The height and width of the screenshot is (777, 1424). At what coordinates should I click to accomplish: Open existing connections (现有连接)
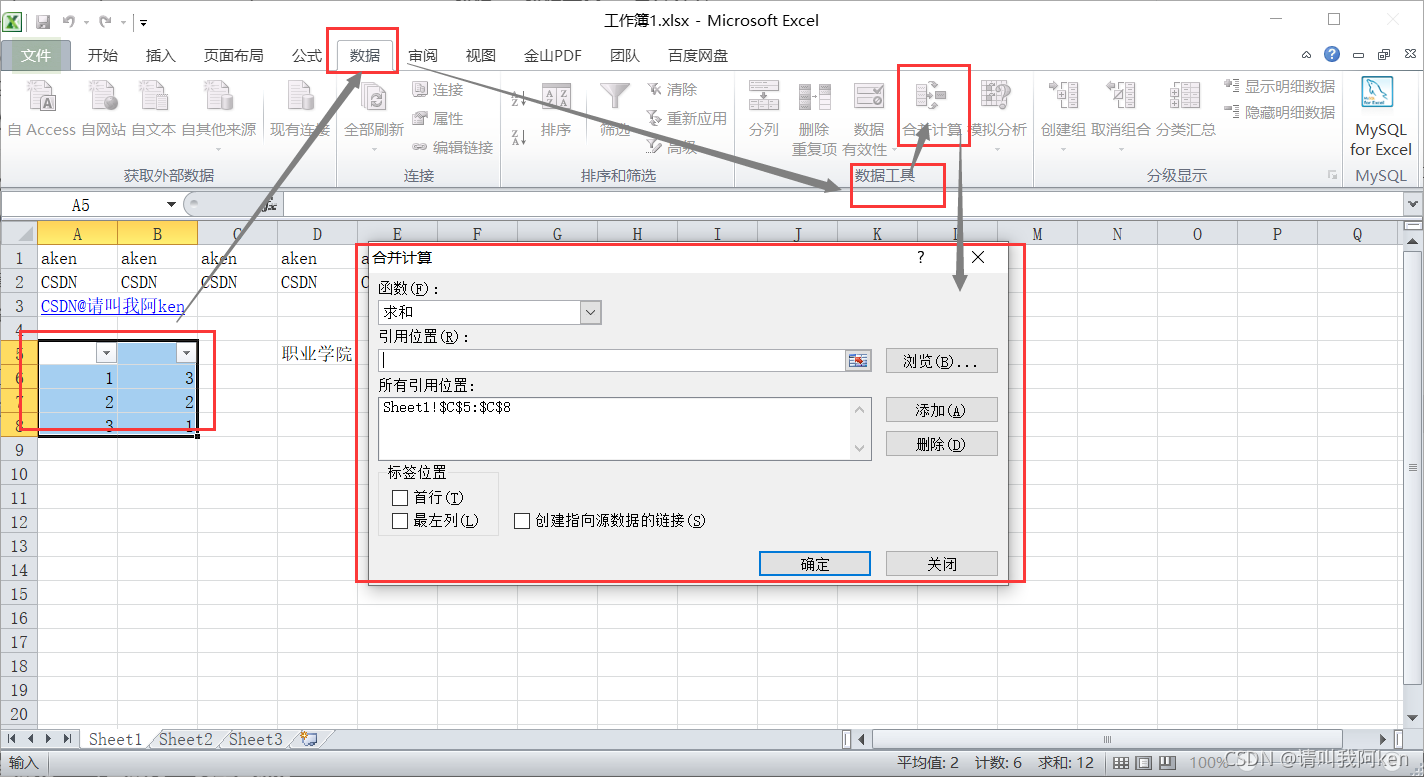point(299,109)
